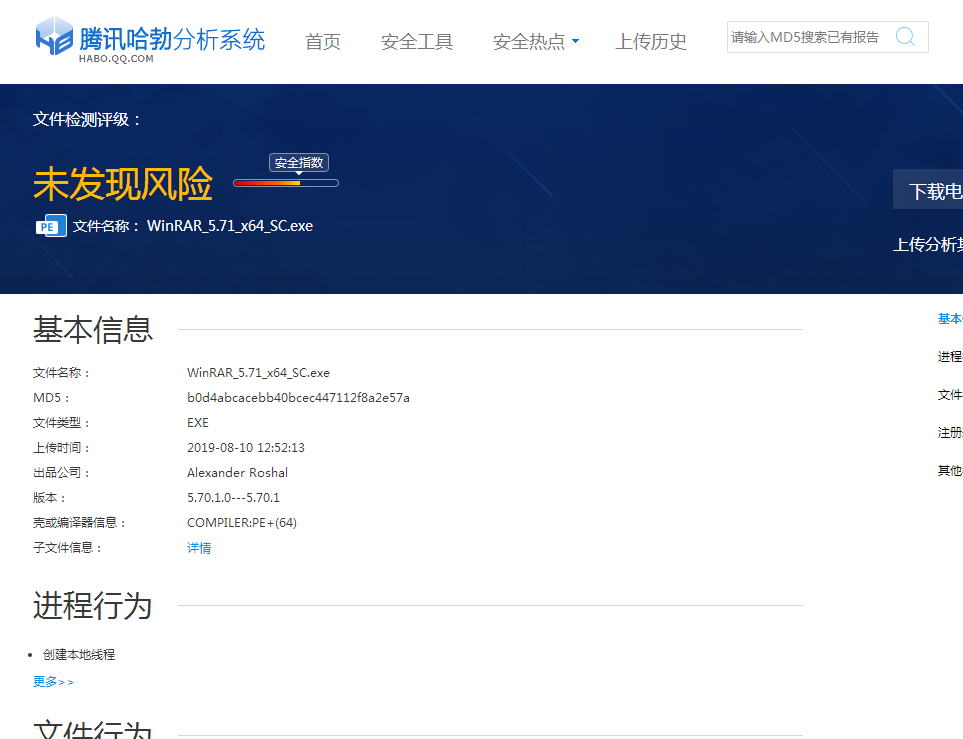Click the PE file type icon

50,226
